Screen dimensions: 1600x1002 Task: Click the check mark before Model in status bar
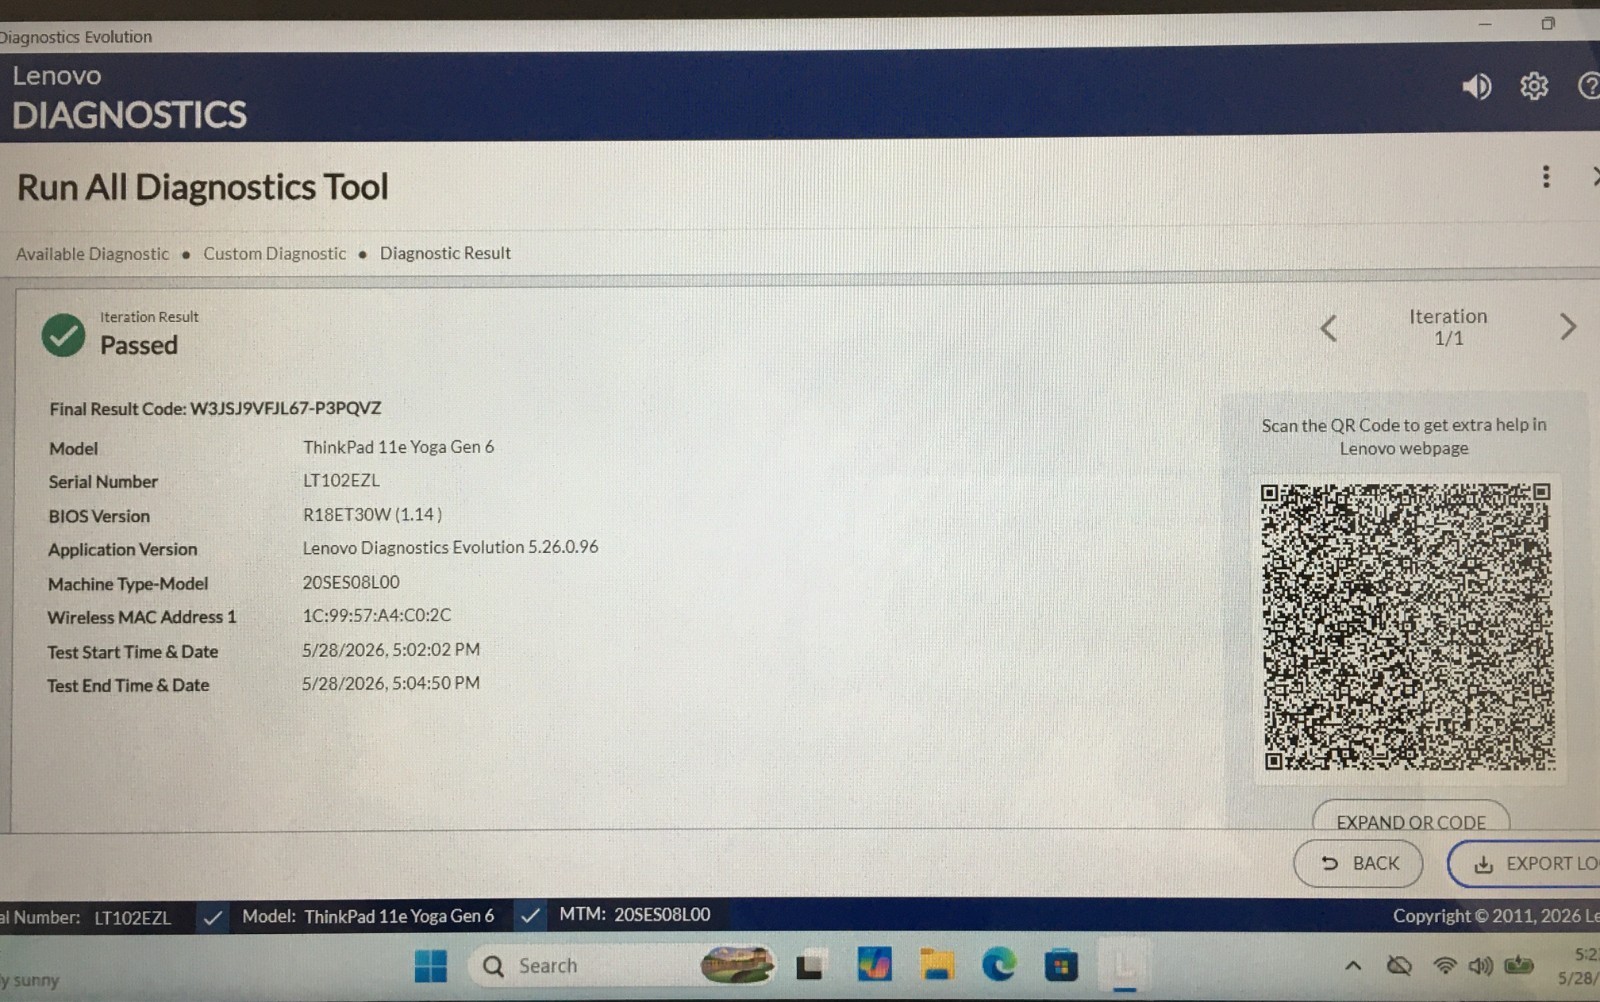tap(213, 917)
